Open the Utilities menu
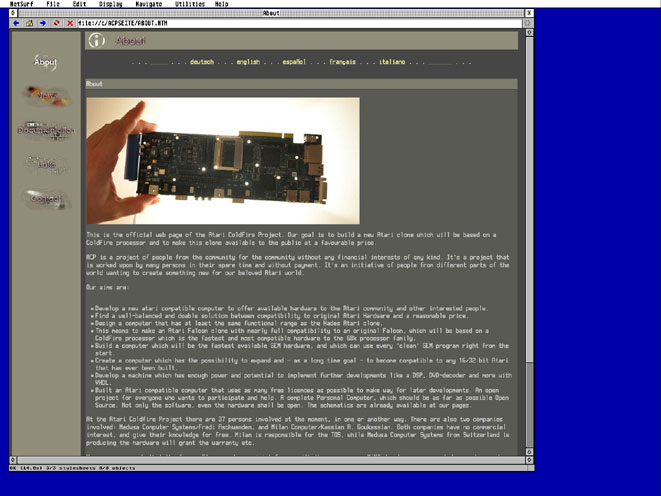 (x=190, y=4)
